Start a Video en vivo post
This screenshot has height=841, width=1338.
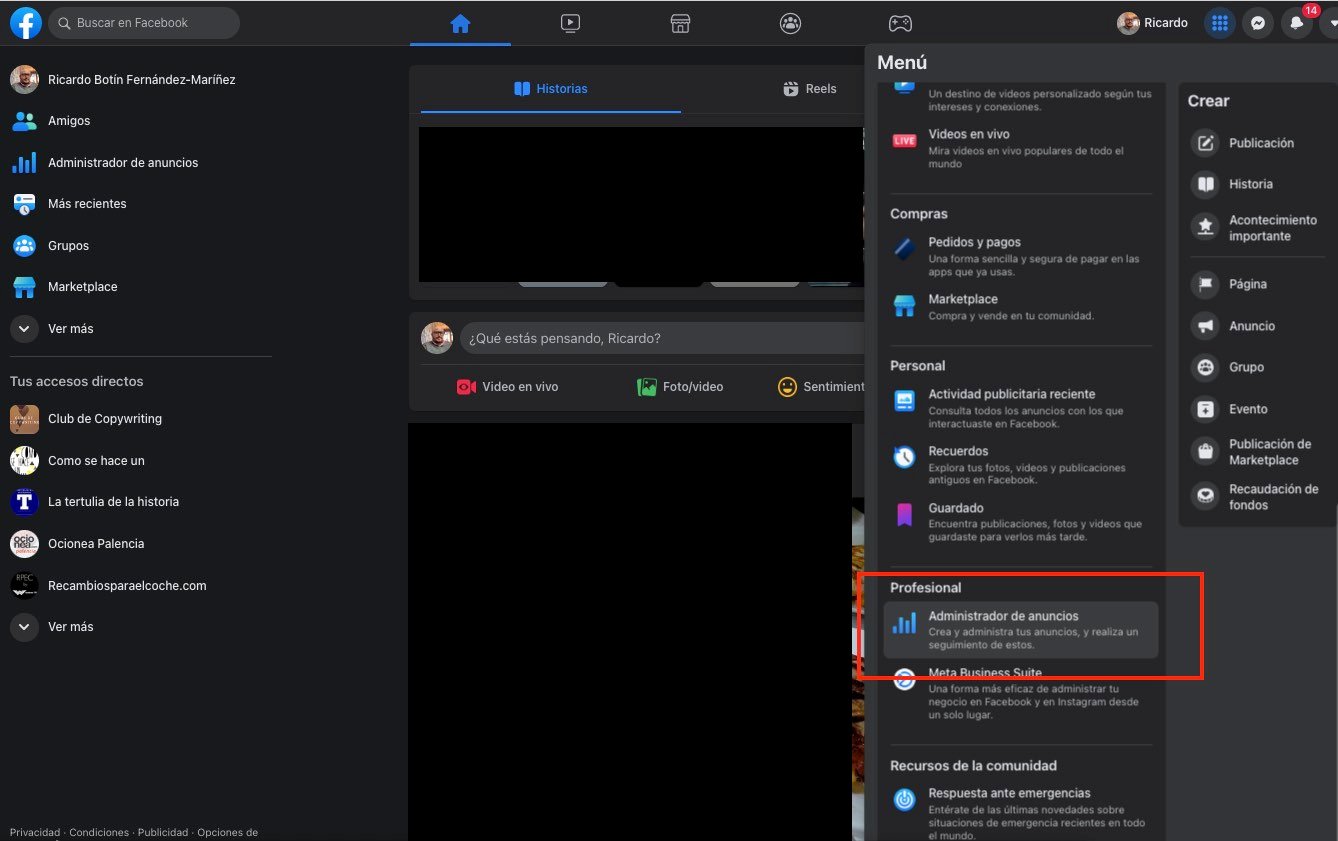pyautogui.click(x=508, y=387)
